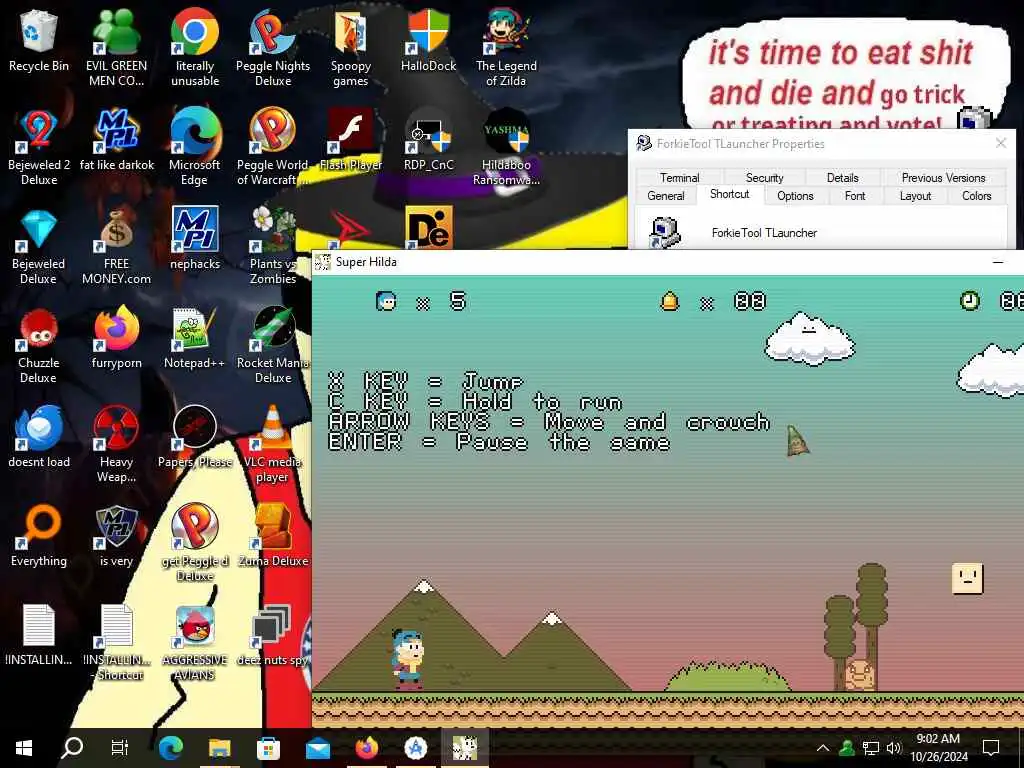This screenshot has height=768, width=1024.
Task: Open the Details tab in Properties
Action: pos(842,178)
